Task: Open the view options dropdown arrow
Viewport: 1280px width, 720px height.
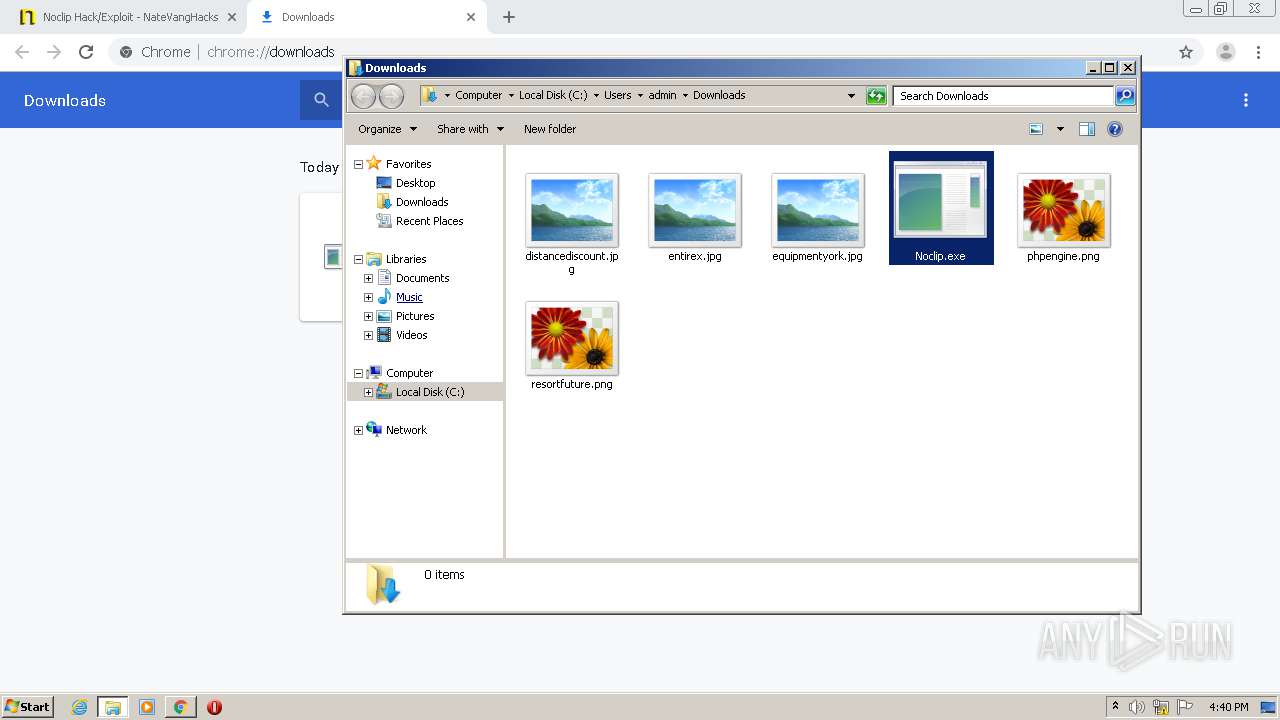Action: click(x=1060, y=129)
